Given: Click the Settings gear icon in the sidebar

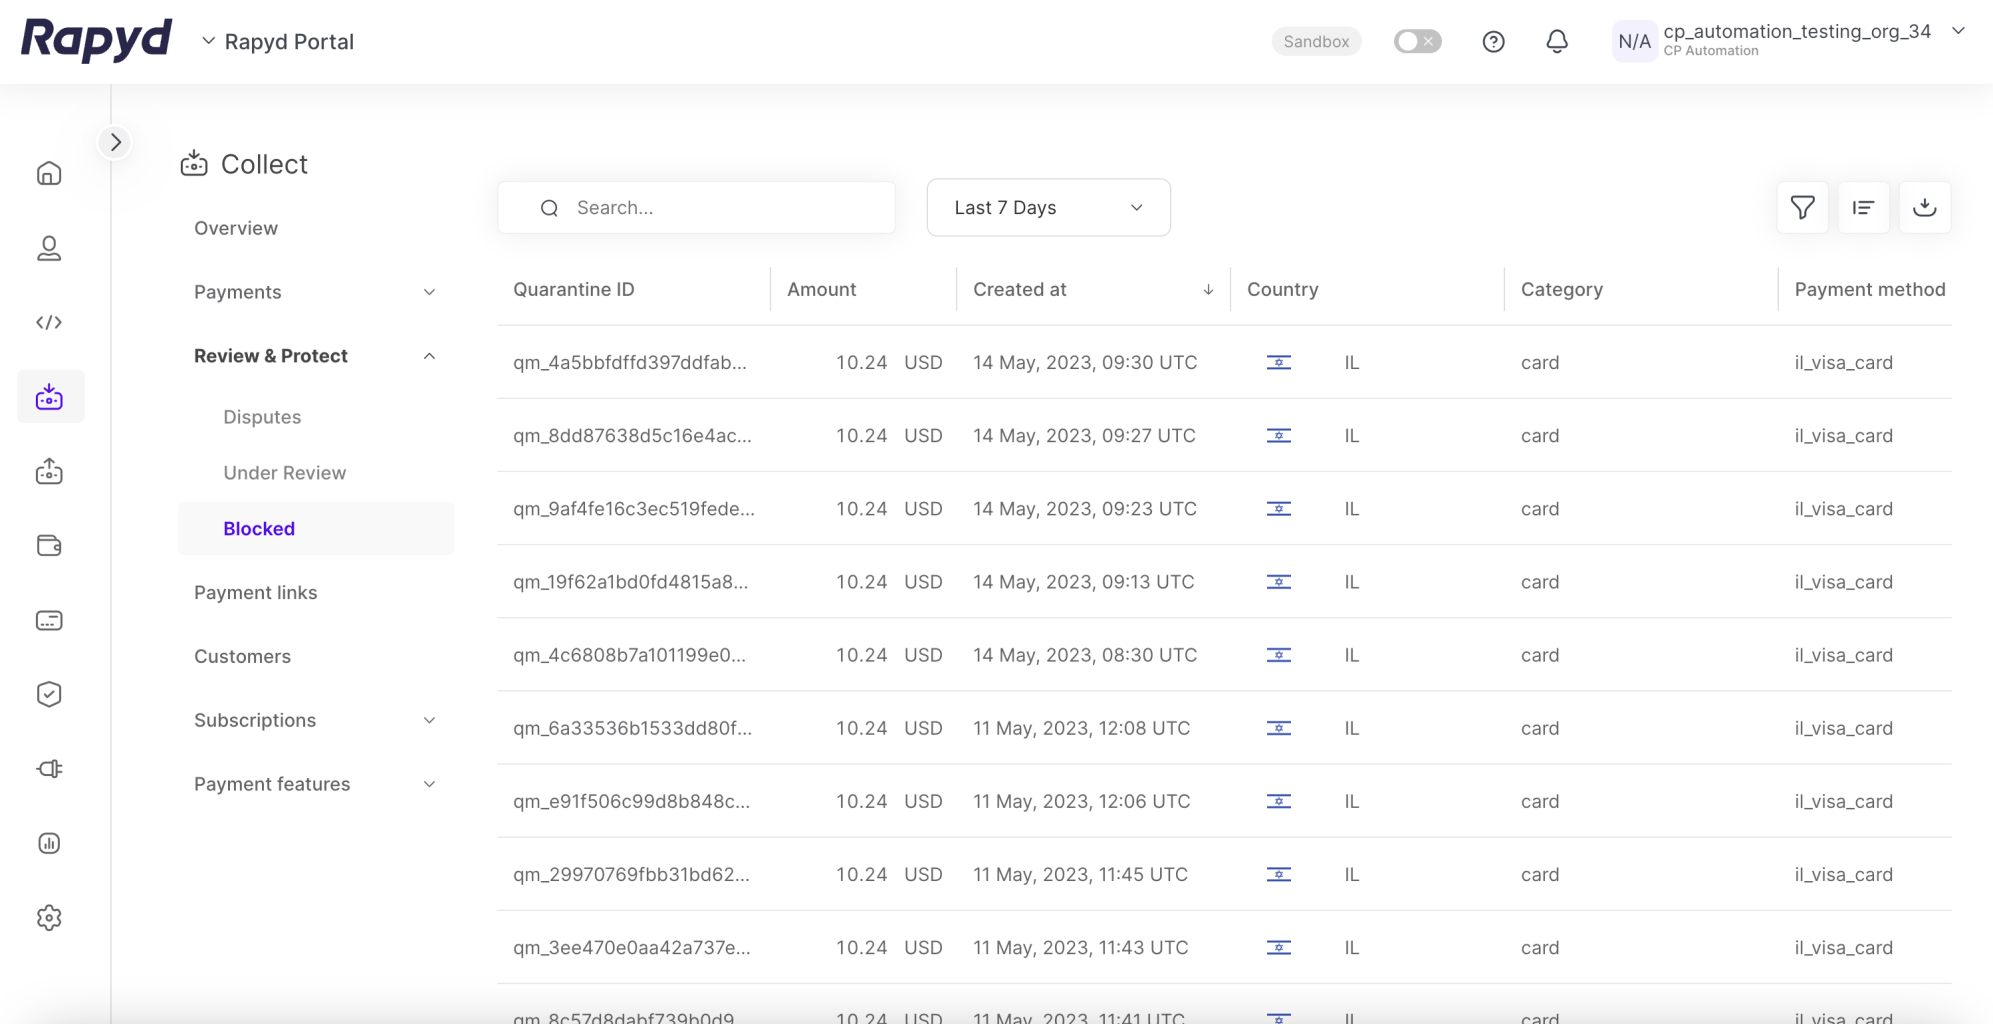Looking at the screenshot, I should click(49, 918).
